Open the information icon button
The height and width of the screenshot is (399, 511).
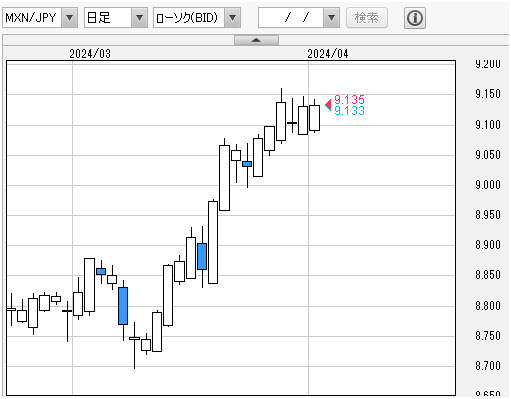point(415,18)
